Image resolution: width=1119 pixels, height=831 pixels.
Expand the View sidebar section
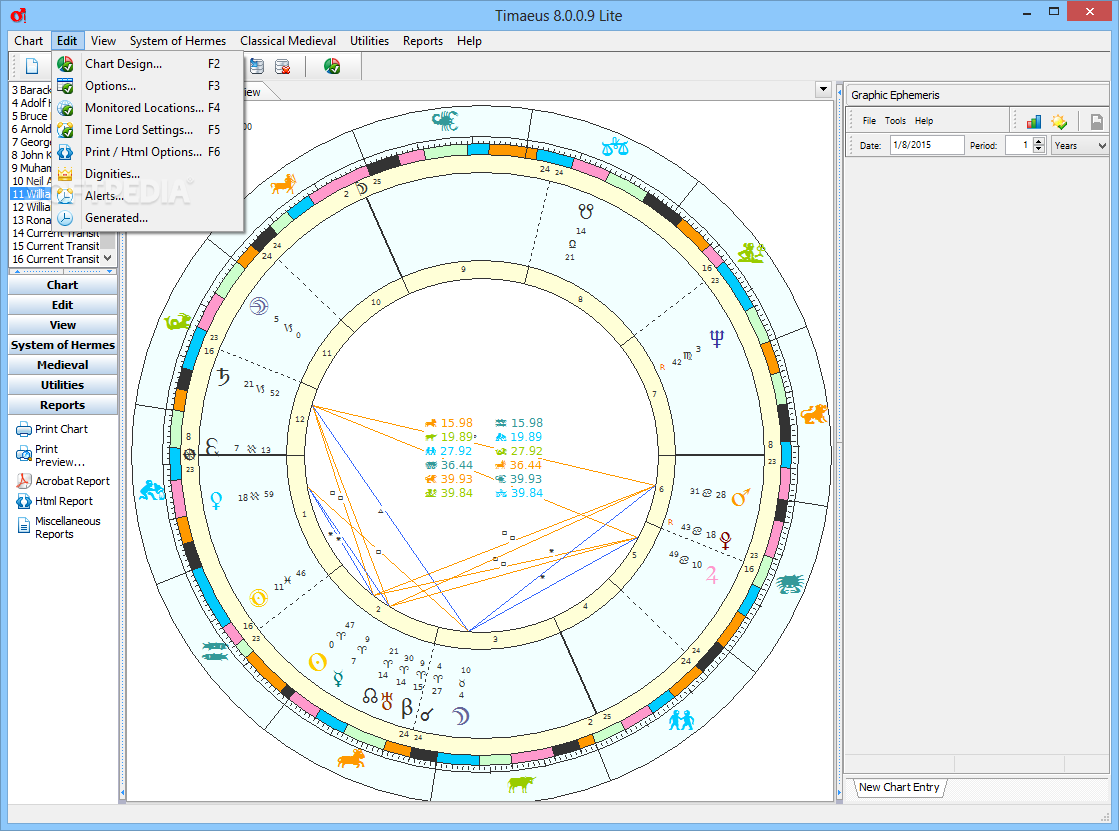pyautogui.click(x=63, y=325)
